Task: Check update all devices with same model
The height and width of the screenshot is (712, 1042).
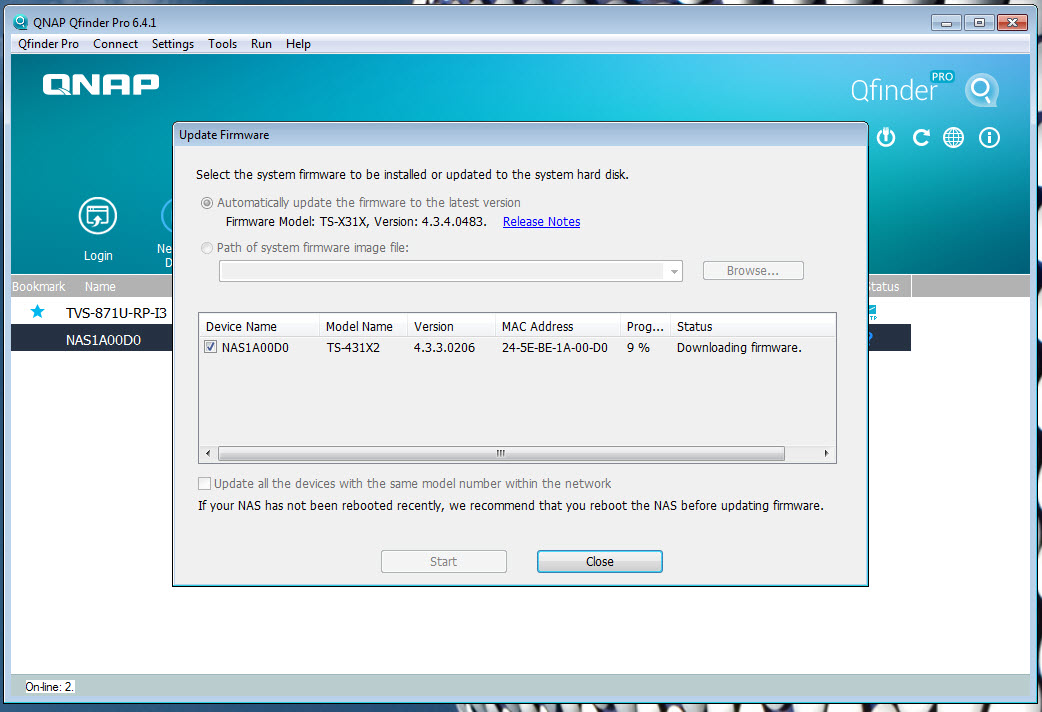Action: click(x=205, y=483)
